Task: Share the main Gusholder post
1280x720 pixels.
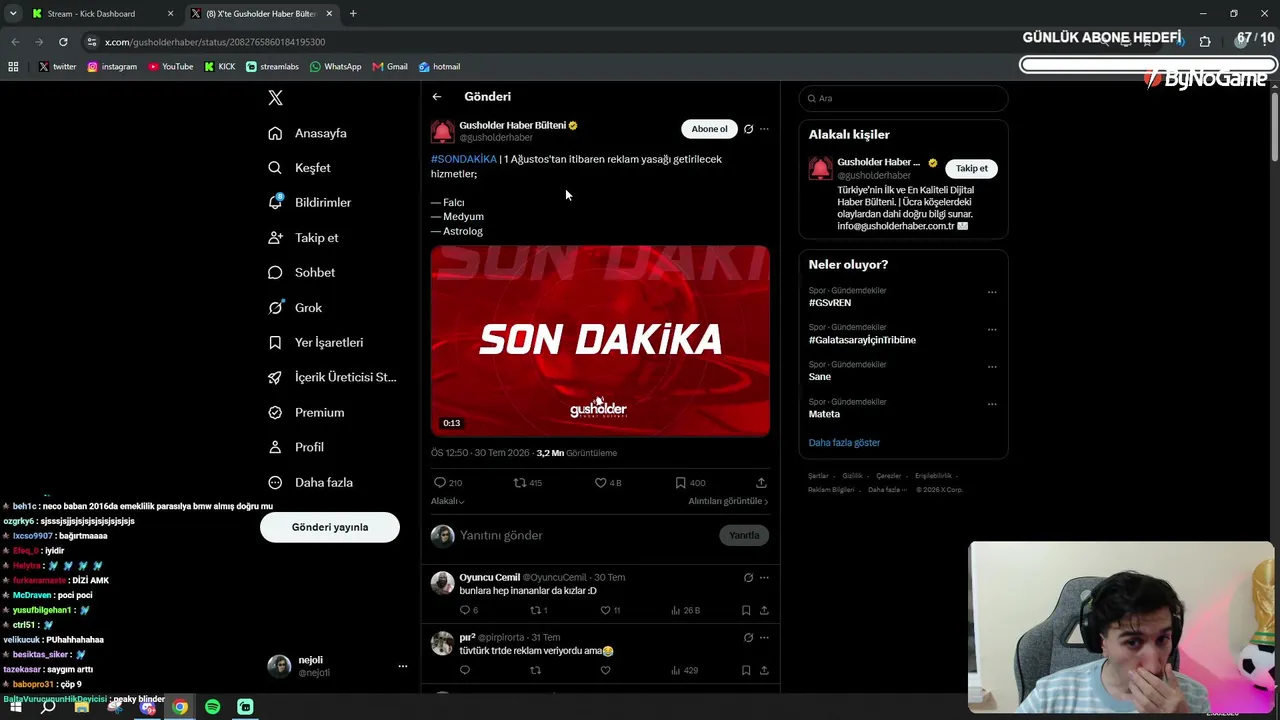Action: click(761, 482)
